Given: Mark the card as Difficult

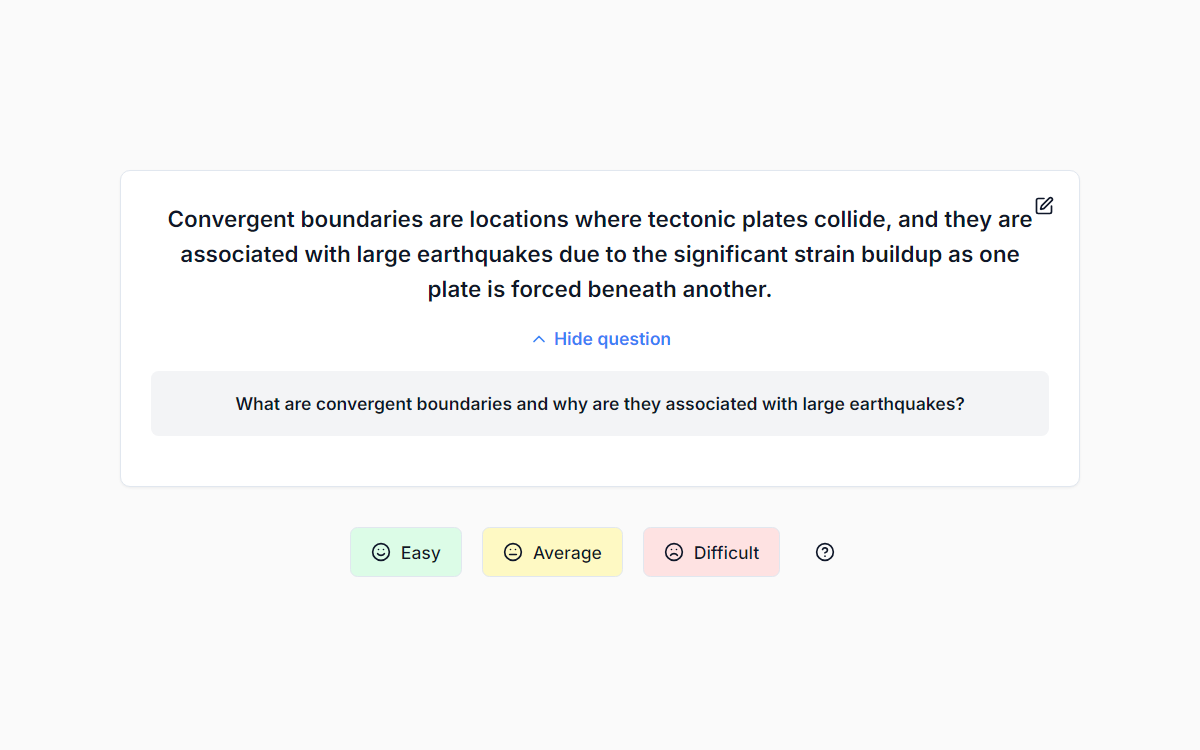Looking at the screenshot, I should point(711,552).
